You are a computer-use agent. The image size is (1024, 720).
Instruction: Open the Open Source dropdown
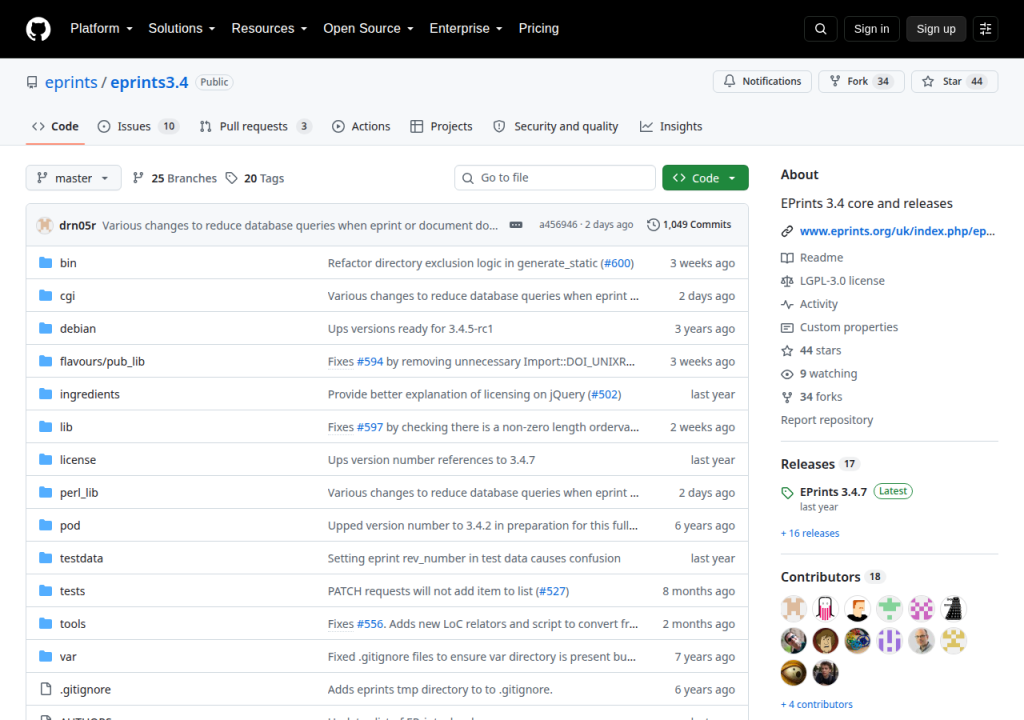click(x=368, y=29)
